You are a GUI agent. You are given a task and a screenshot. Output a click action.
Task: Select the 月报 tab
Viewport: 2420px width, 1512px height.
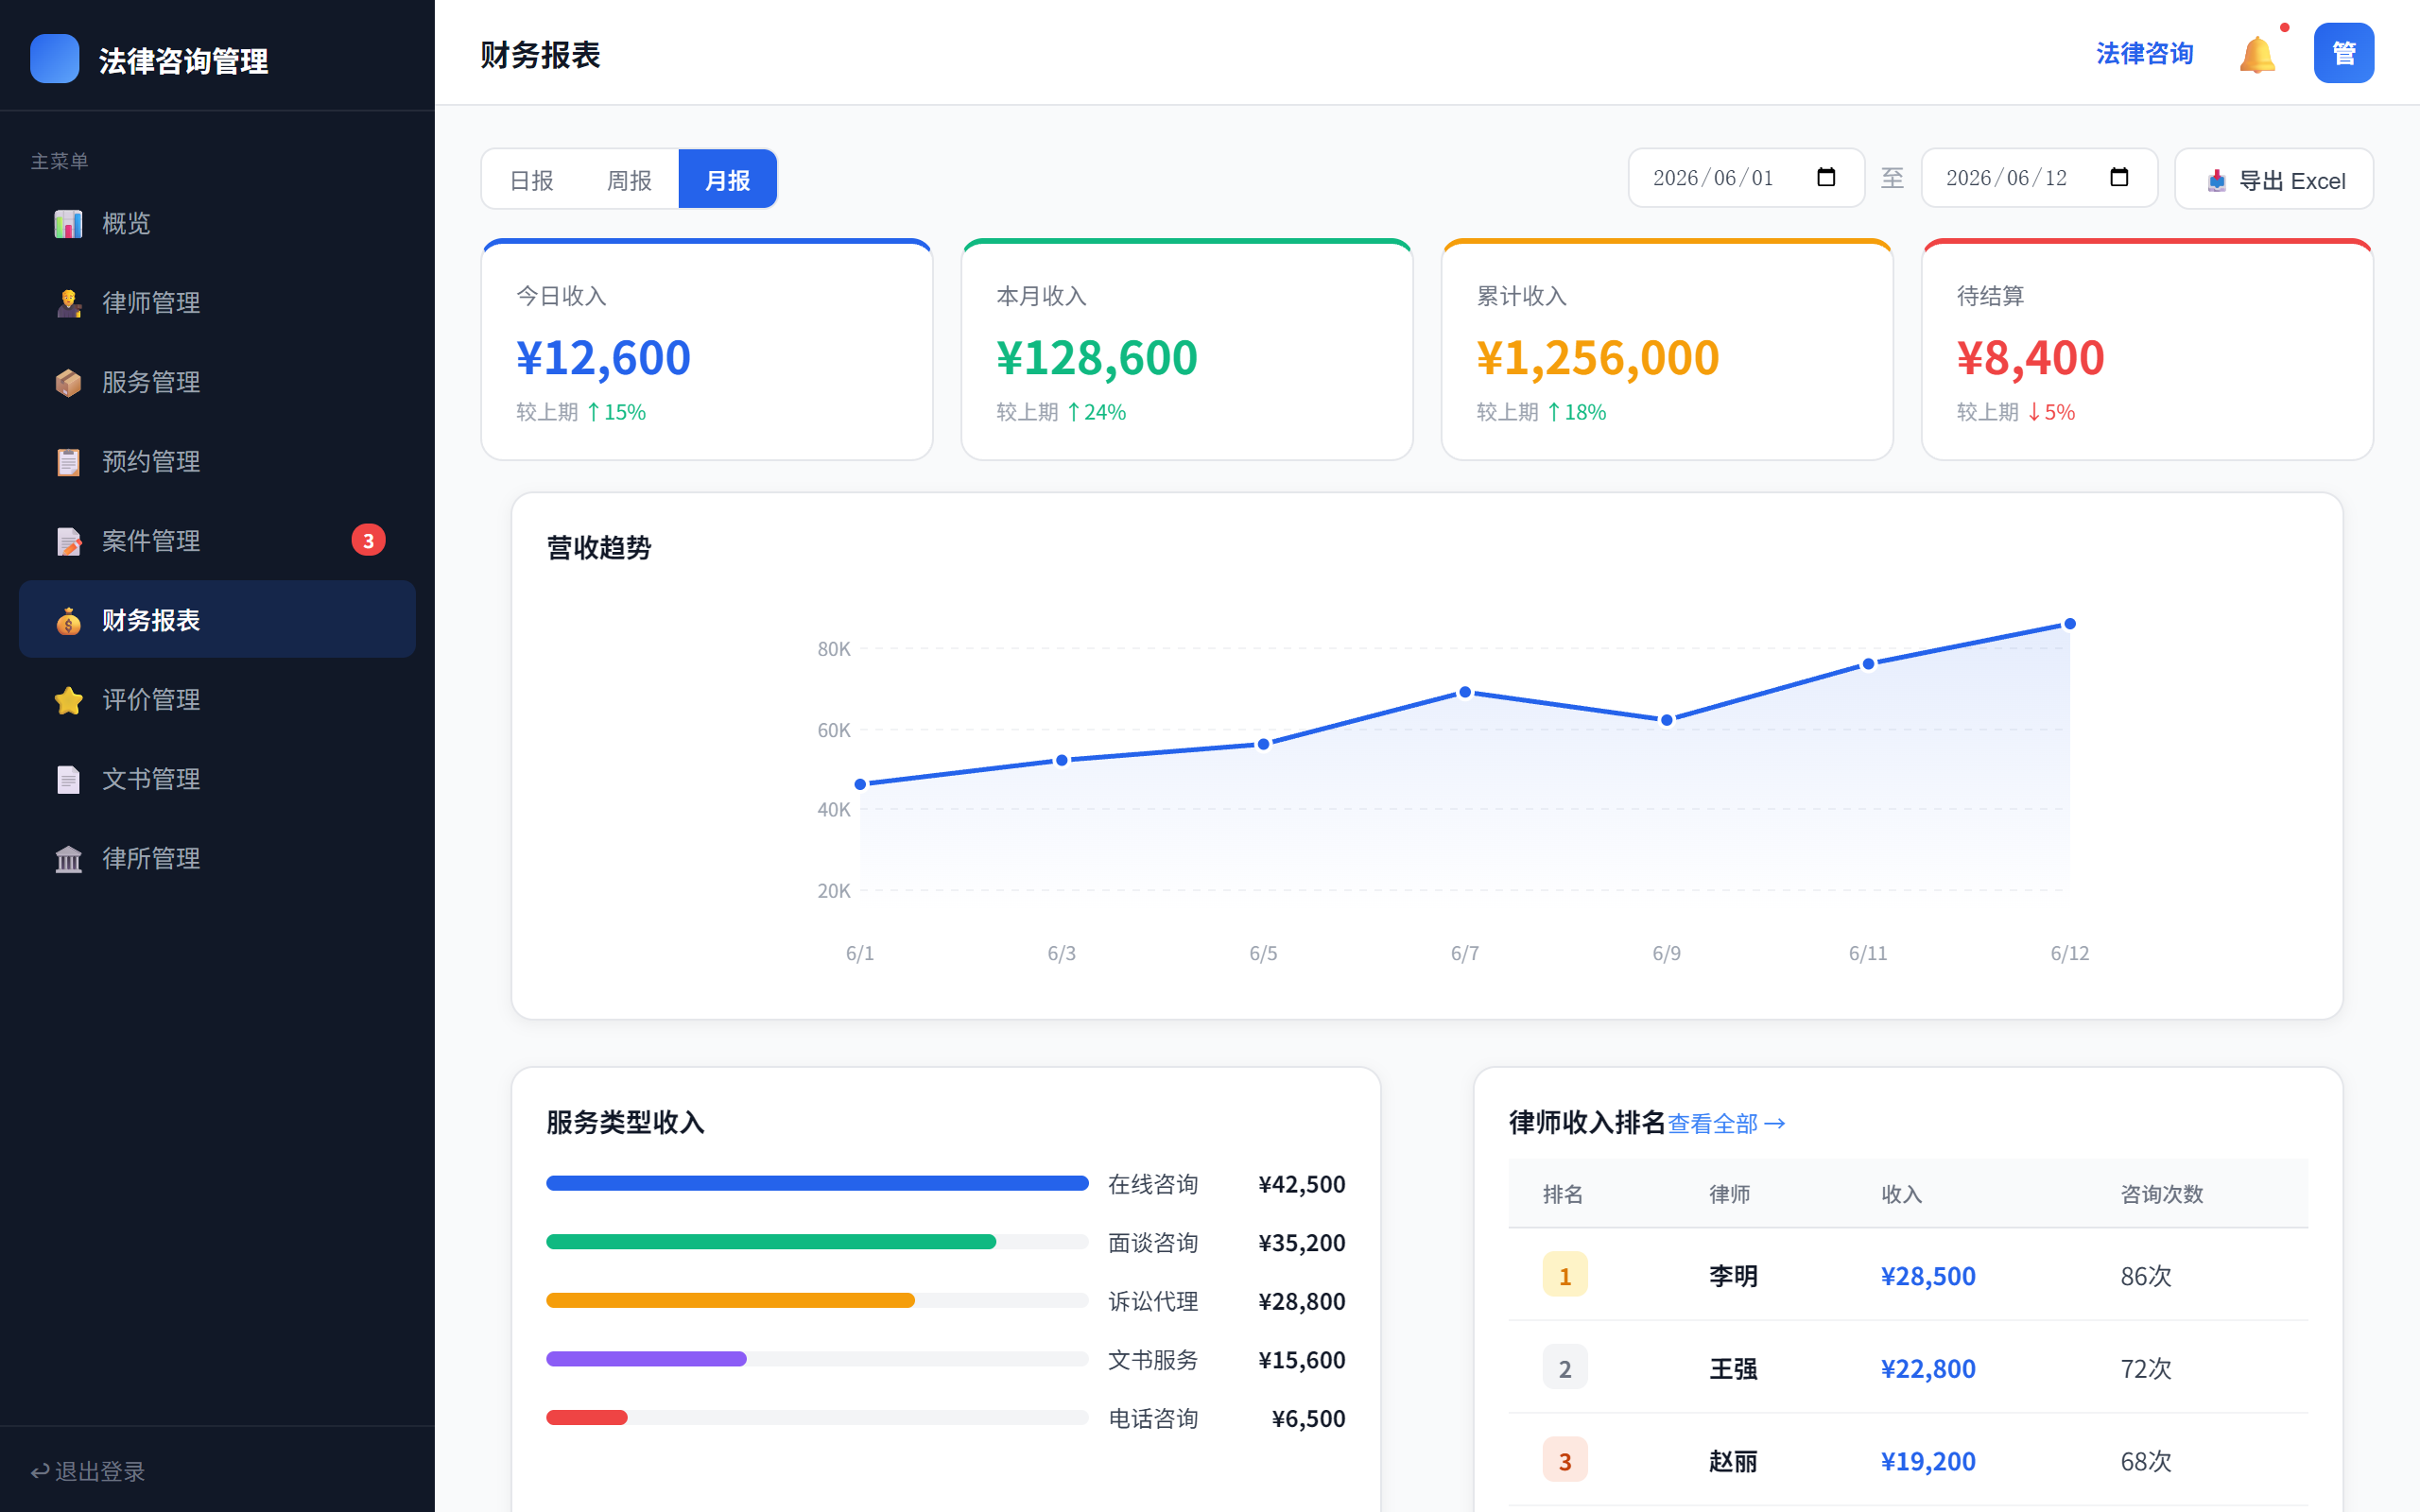pos(727,180)
